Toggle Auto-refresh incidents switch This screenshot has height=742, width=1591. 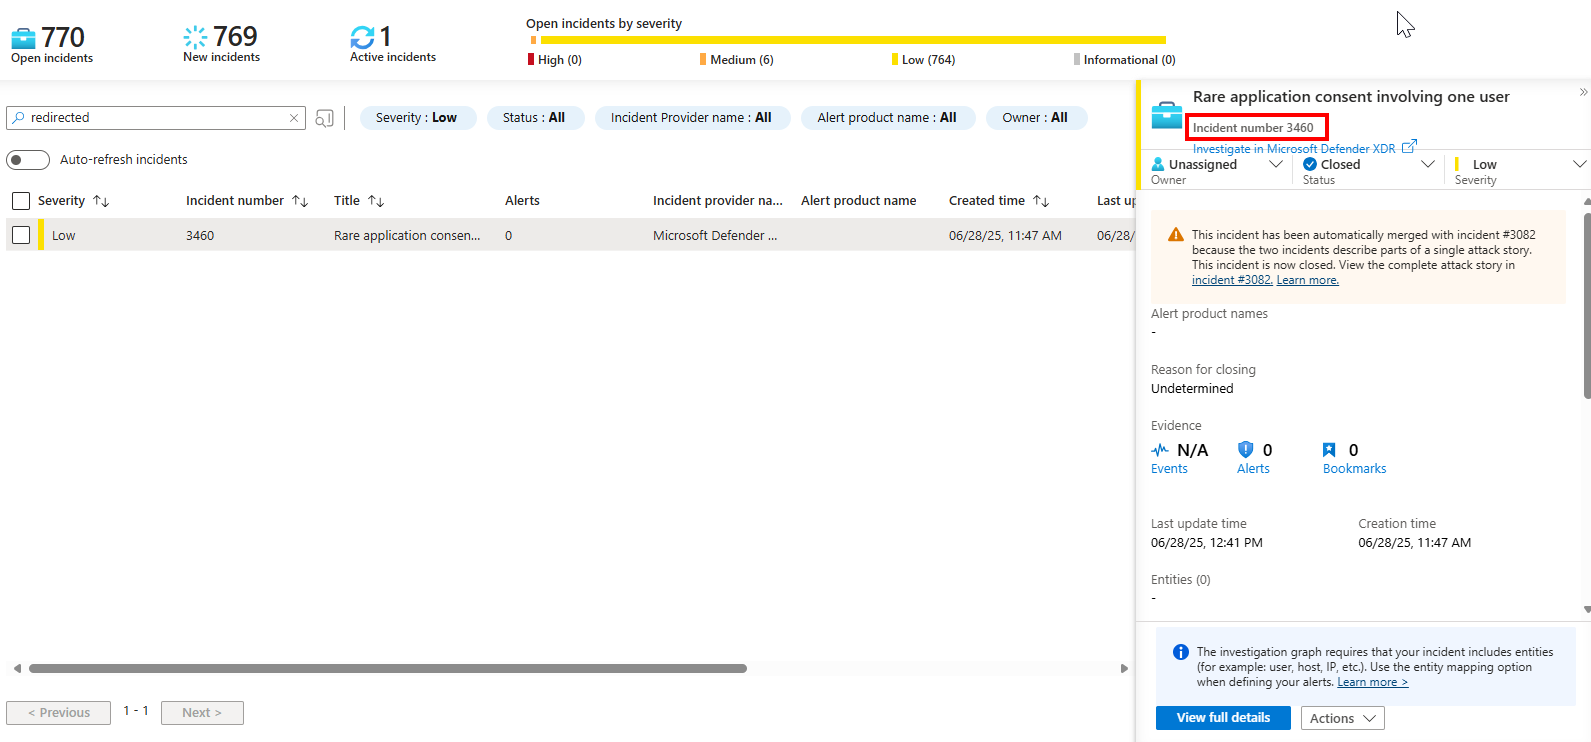pyautogui.click(x=28, y=160)
